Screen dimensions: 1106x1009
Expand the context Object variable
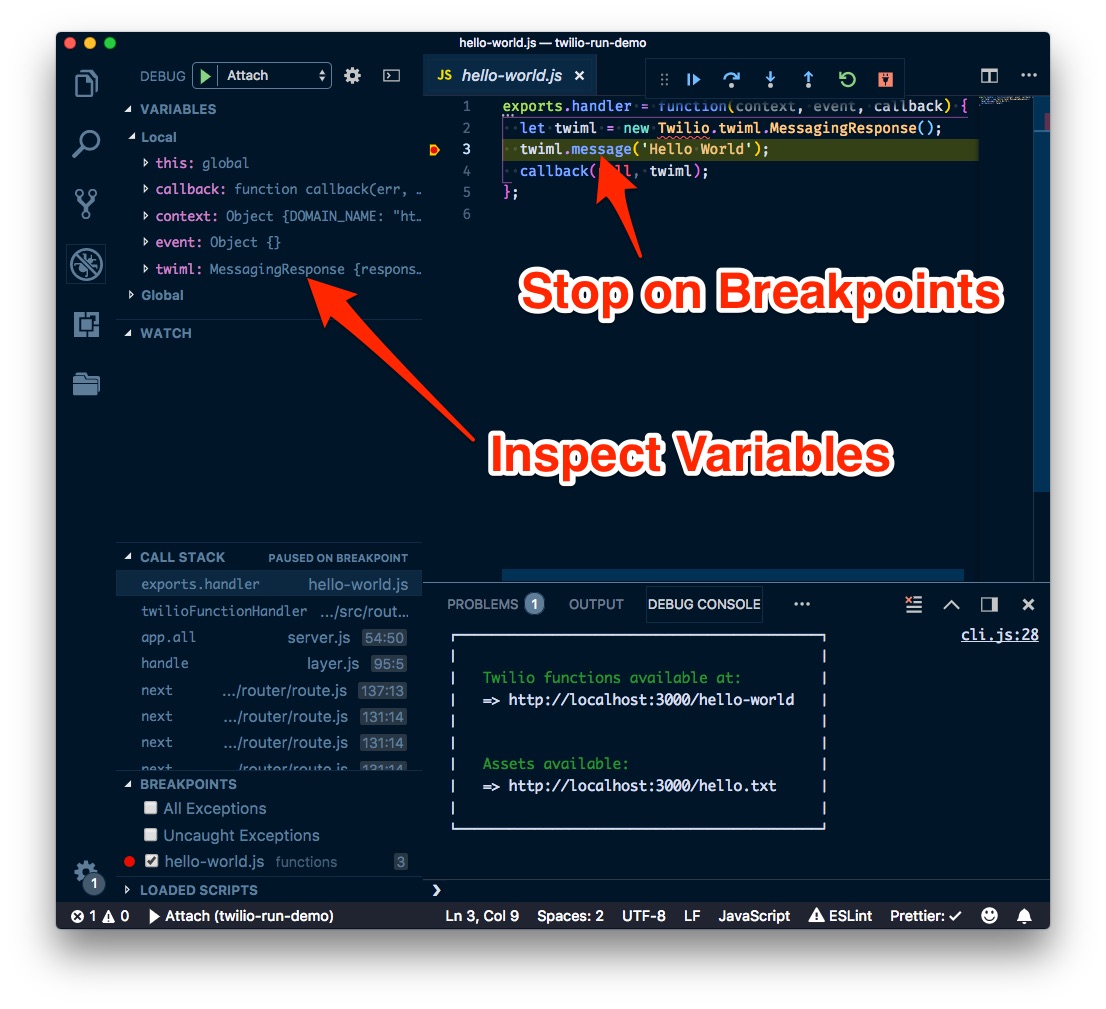coord(145,216)
